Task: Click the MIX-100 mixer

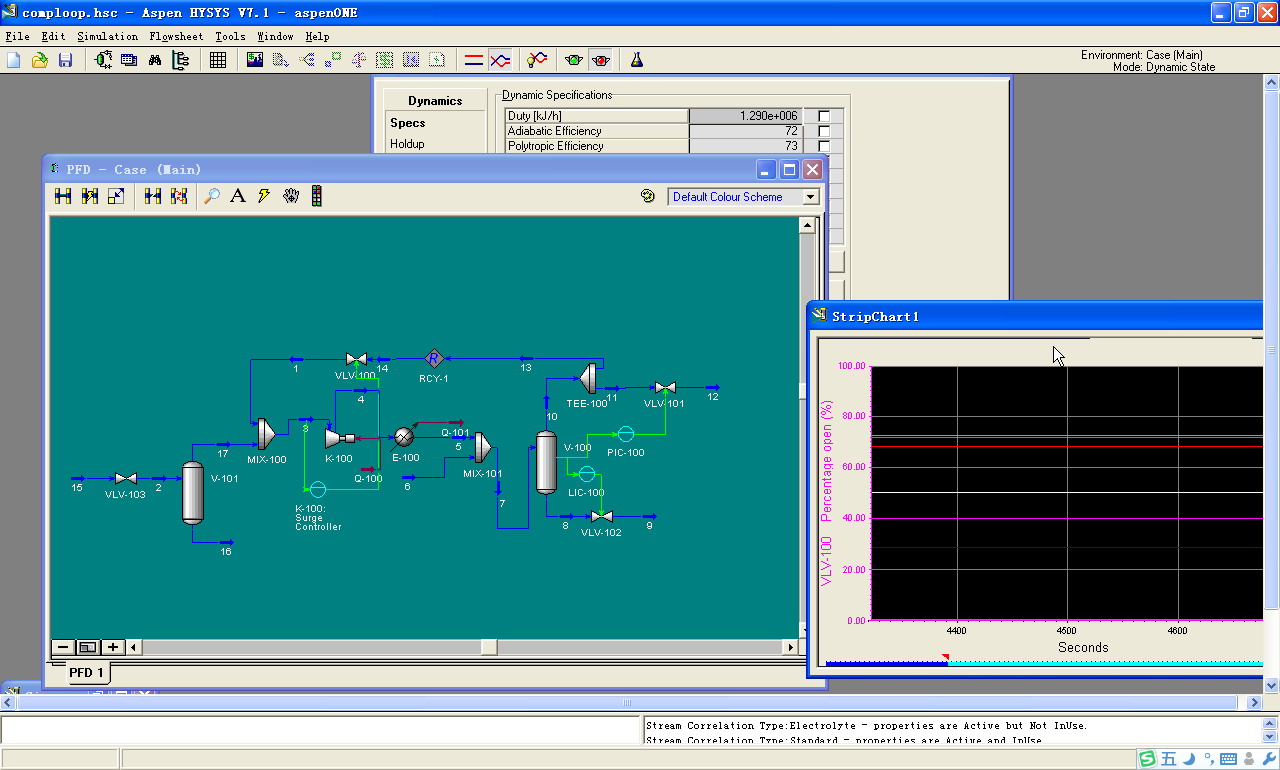Action: click(x=266, y=433)
